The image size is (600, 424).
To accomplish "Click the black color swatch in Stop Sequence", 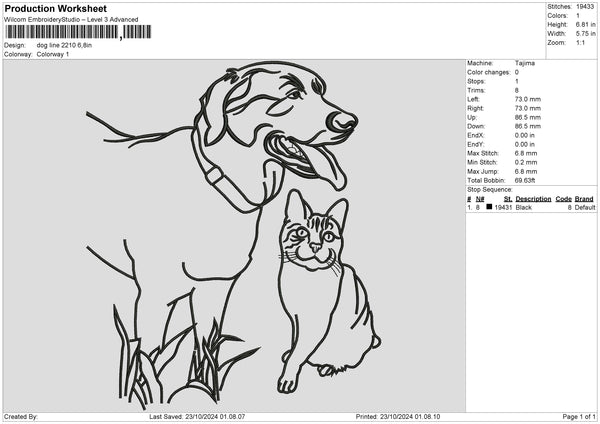I will tap(489, 207).
